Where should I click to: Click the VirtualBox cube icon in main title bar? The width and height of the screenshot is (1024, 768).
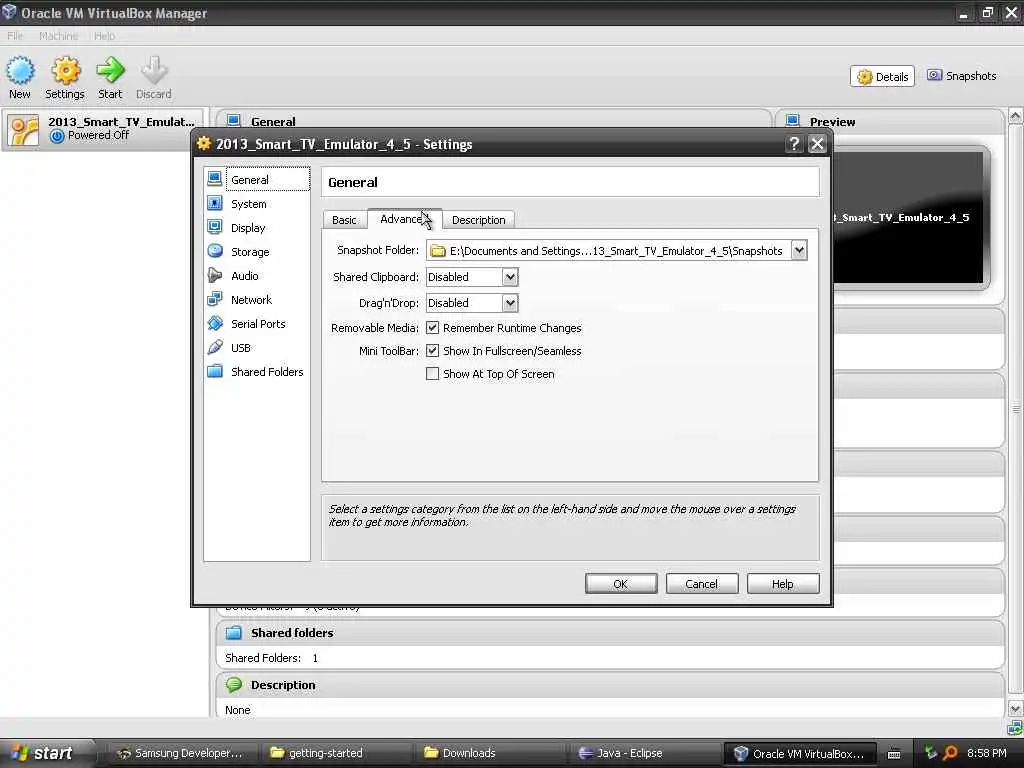coord(9,12)
